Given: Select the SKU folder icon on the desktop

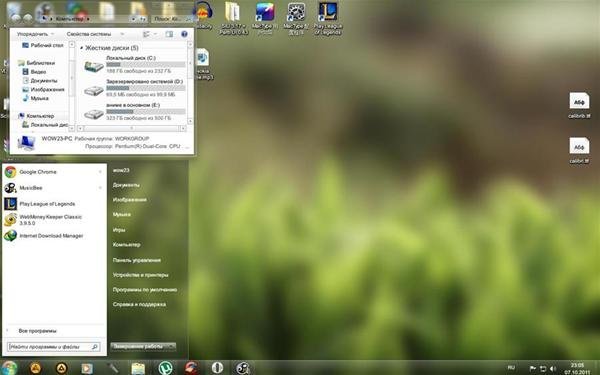Looking at the screenshot, I should (233, 18).
